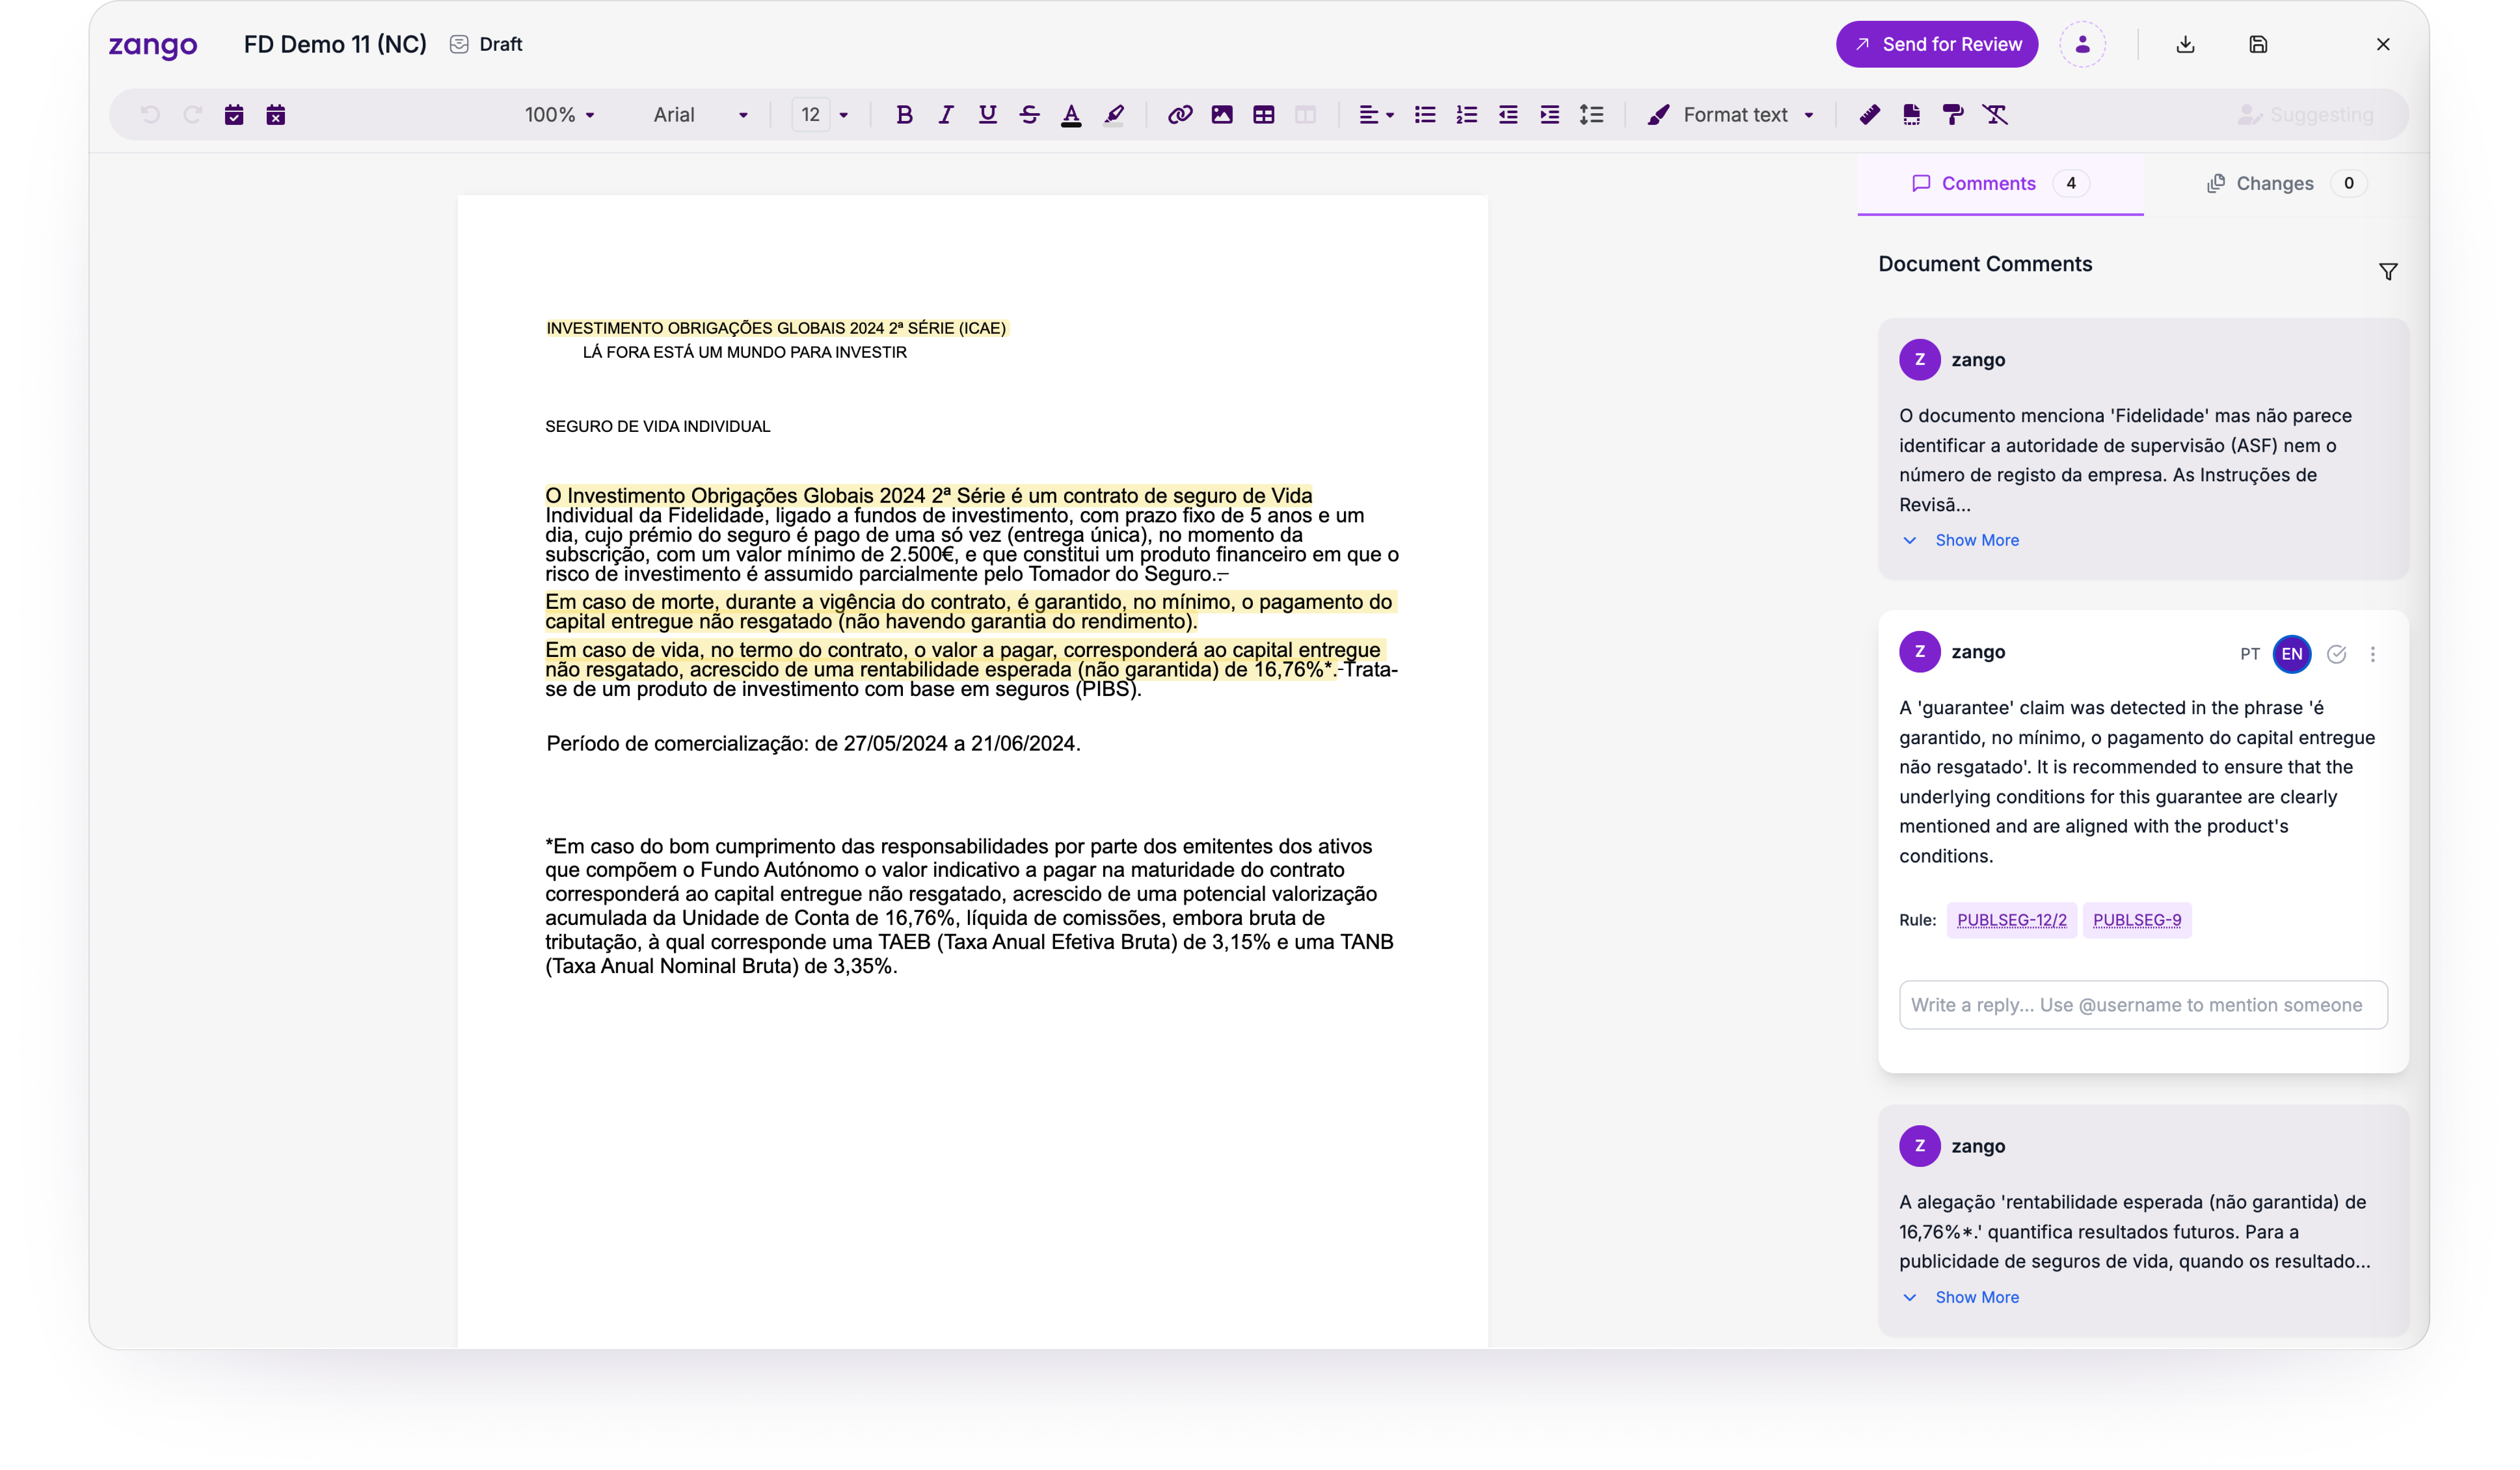Click the Suggesting mode toggle
This screenshot has height=1470, width=2520.
click(2306, 115)
